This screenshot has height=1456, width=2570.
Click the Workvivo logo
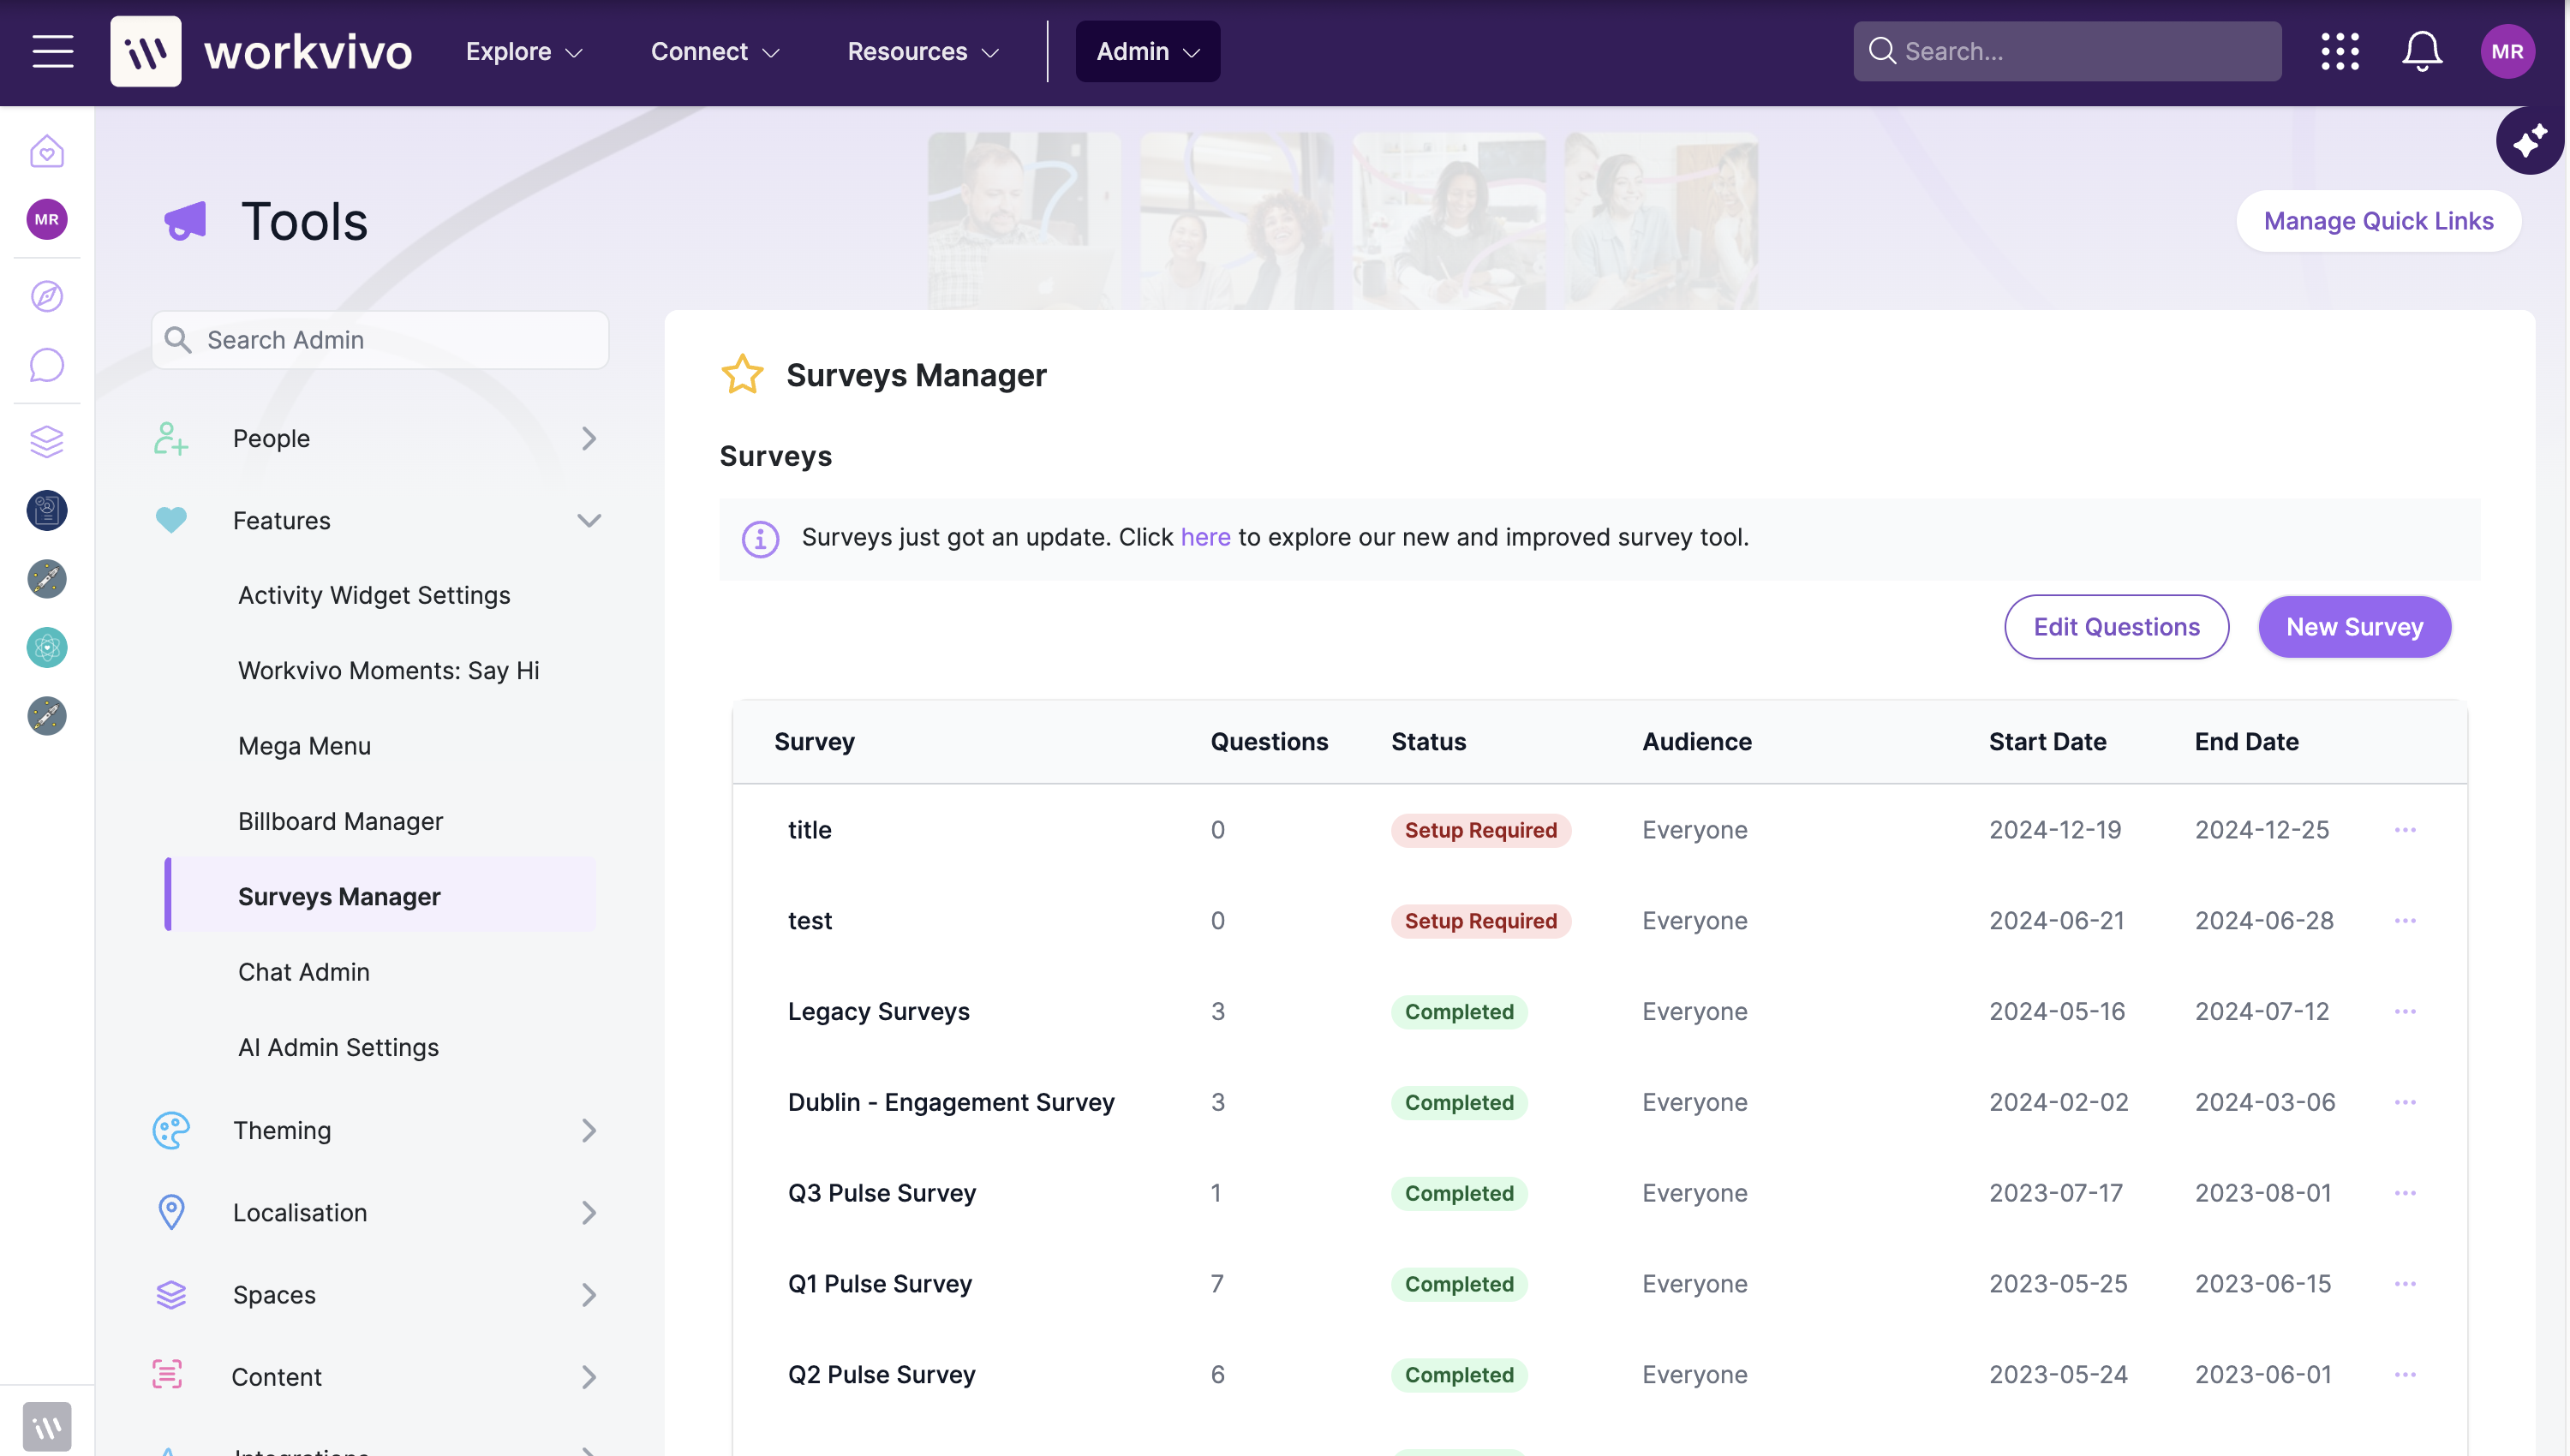pos(261,51)
